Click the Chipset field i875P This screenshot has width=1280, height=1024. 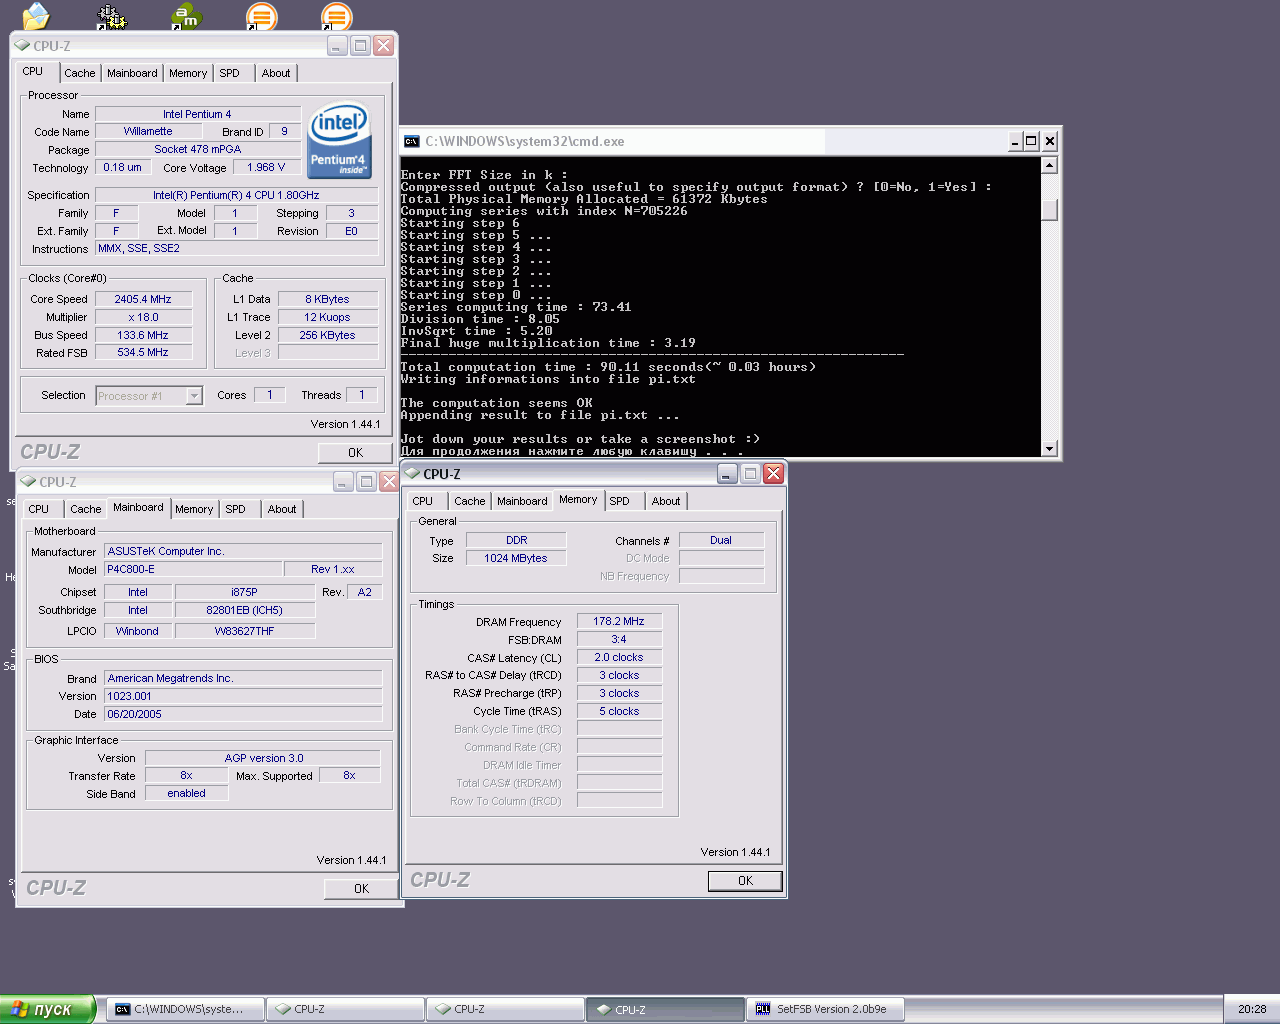pyautogui.click(x=245, y=592)
